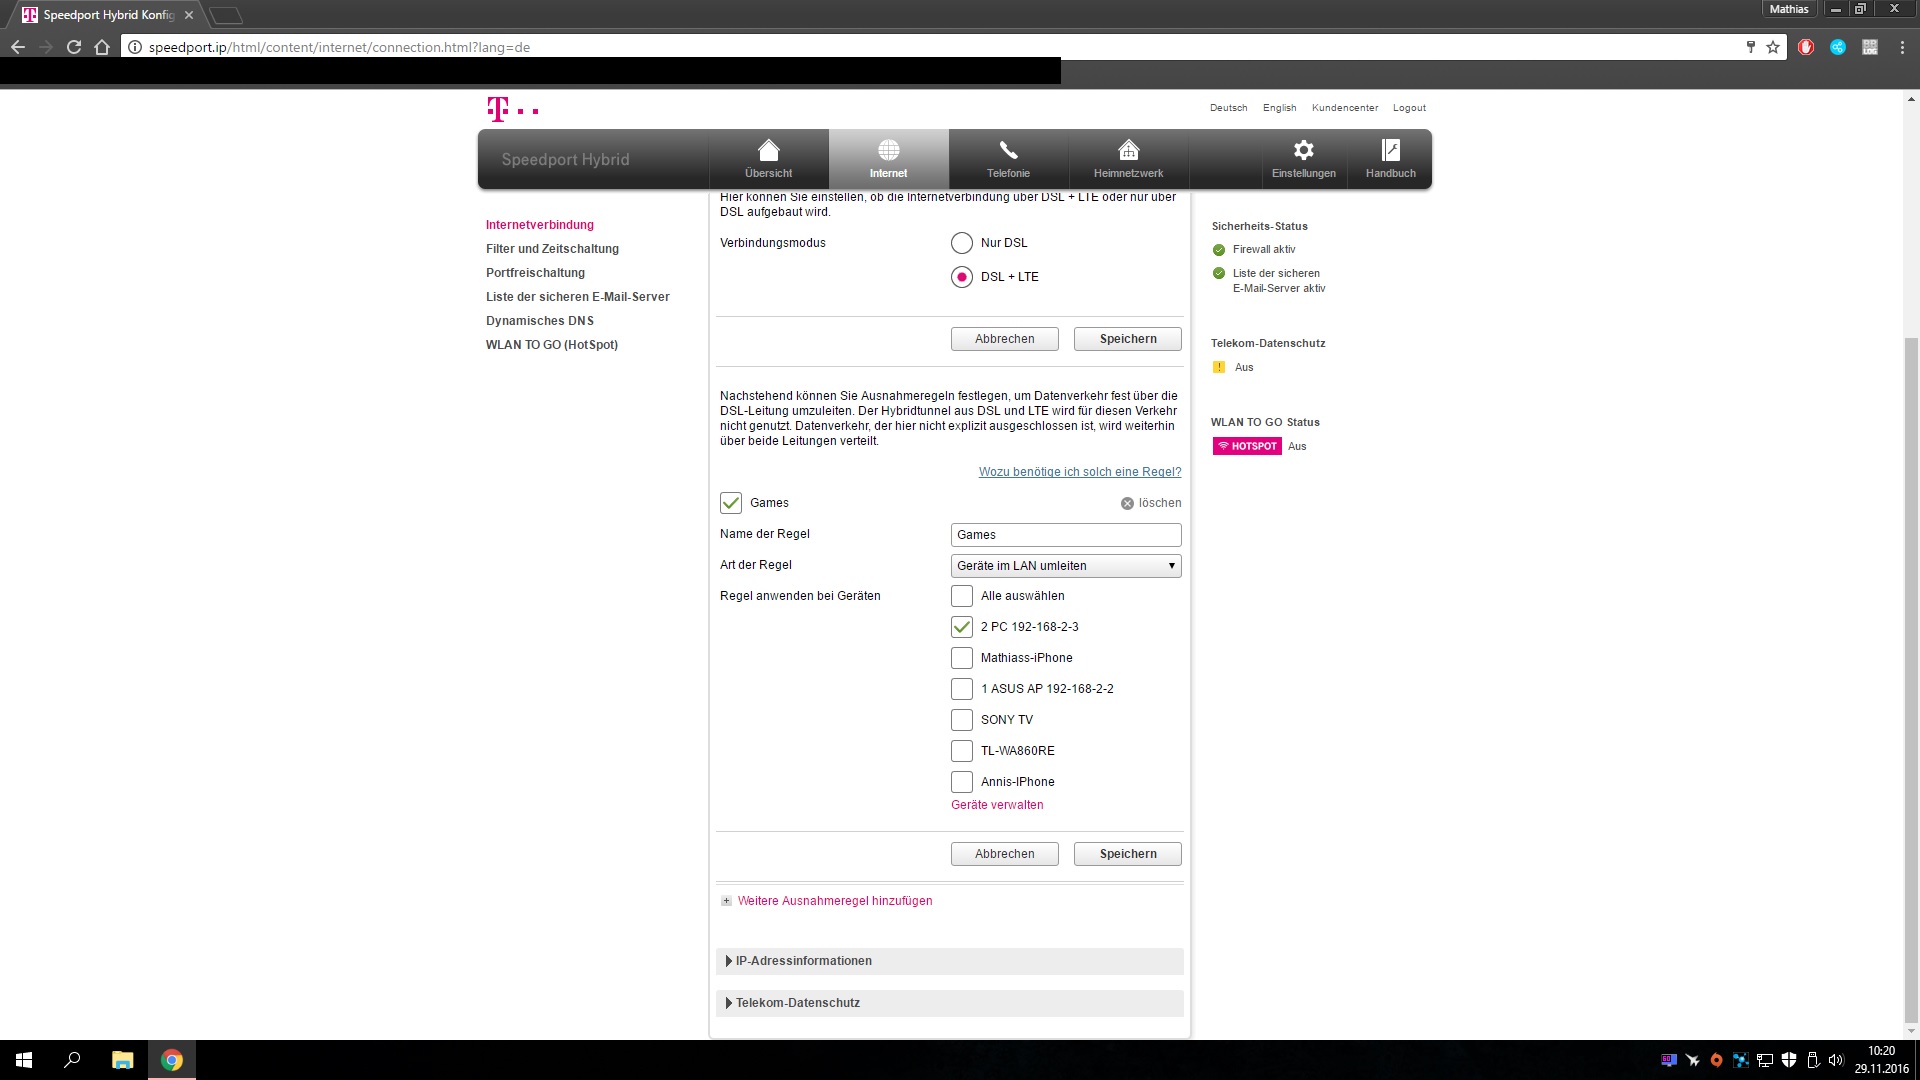Reload the page in Chrome
The height and width of the screenshot is (1080, 1920).
[74, 47]
